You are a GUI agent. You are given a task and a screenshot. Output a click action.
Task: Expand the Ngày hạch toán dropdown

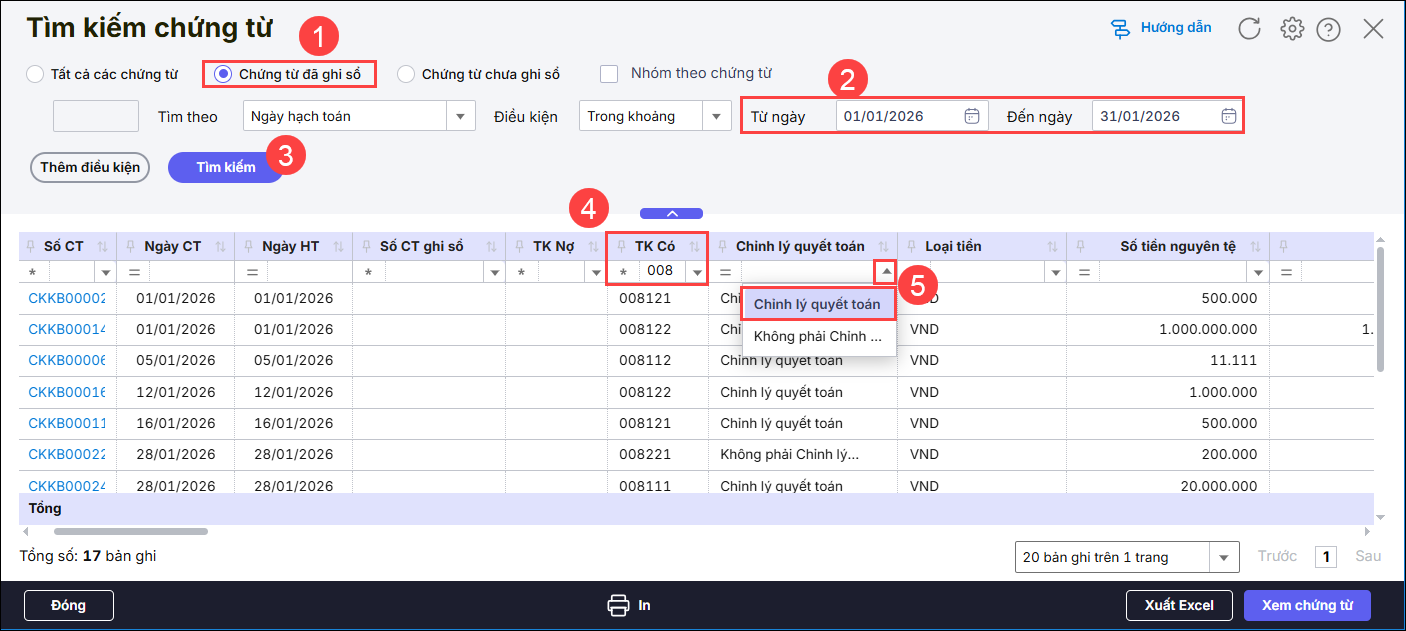pos(460,116)
